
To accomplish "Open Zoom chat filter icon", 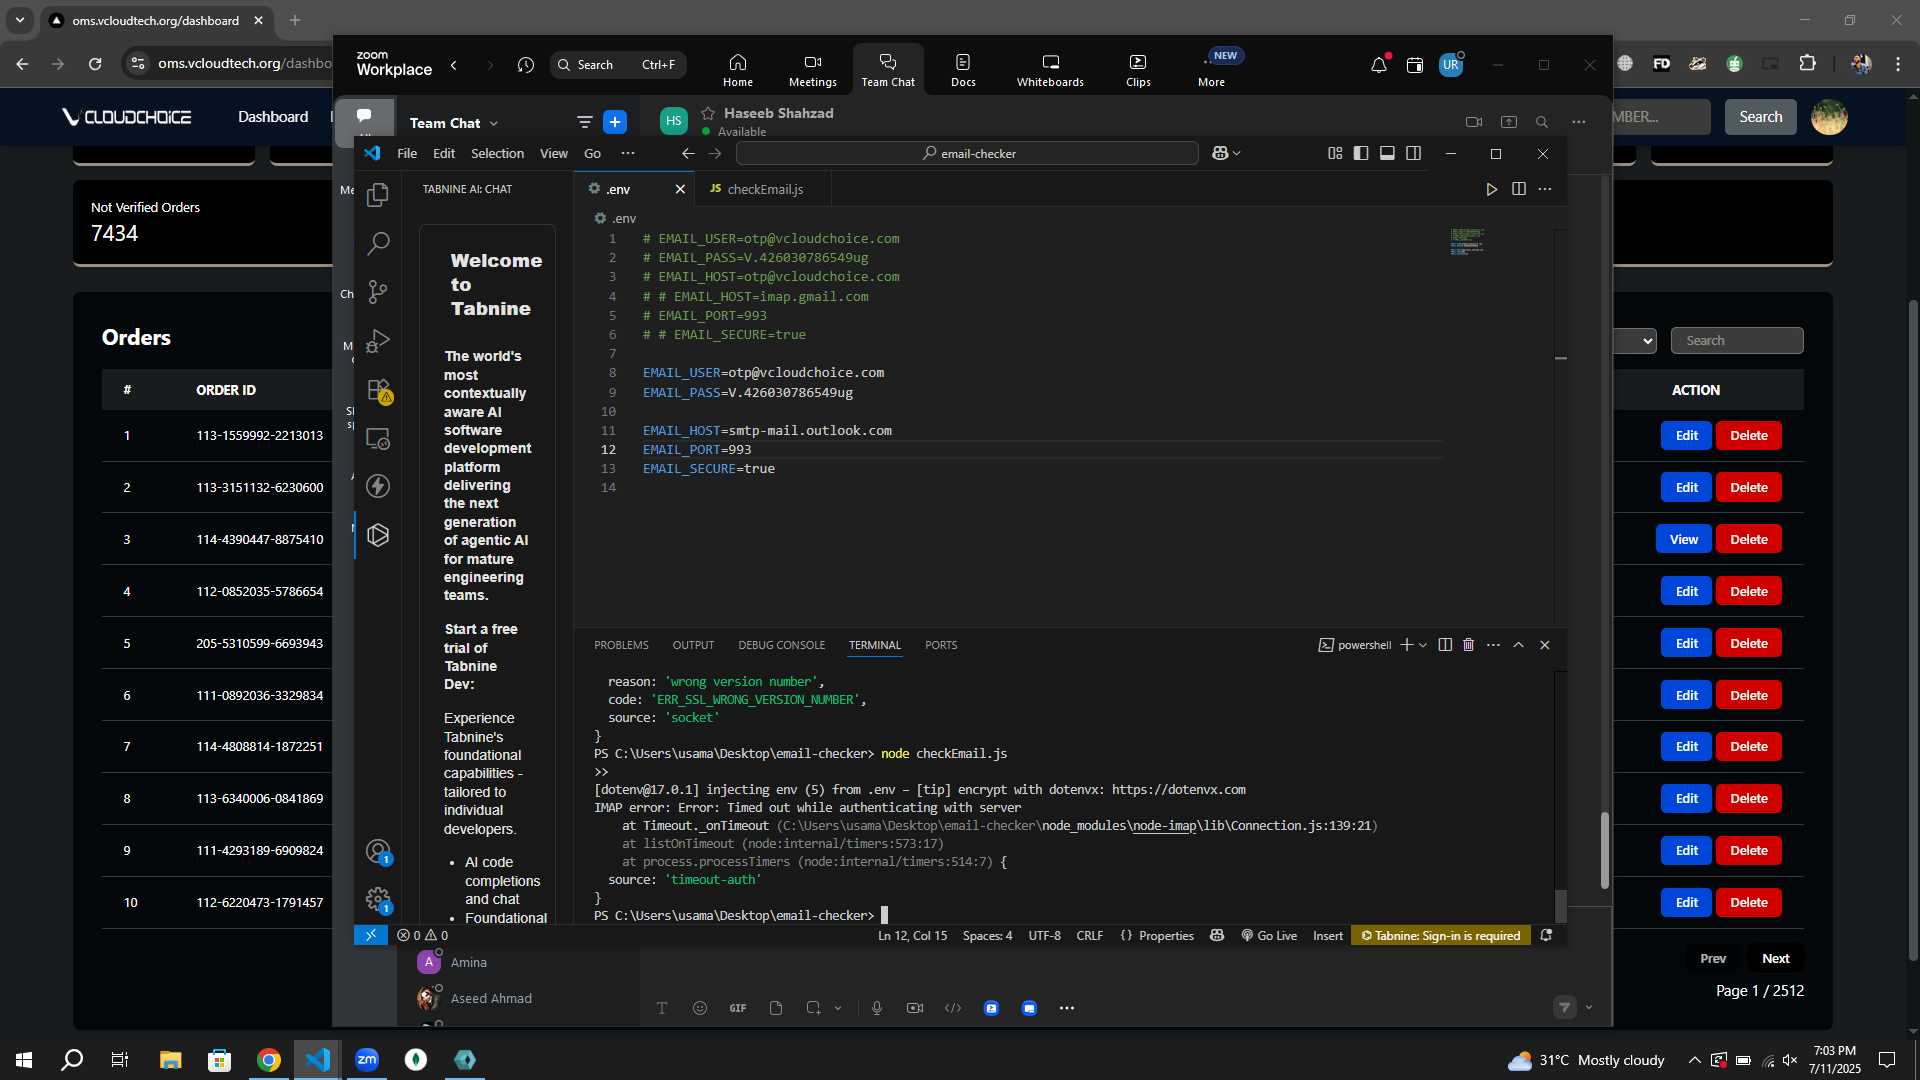I will (584, 122).
